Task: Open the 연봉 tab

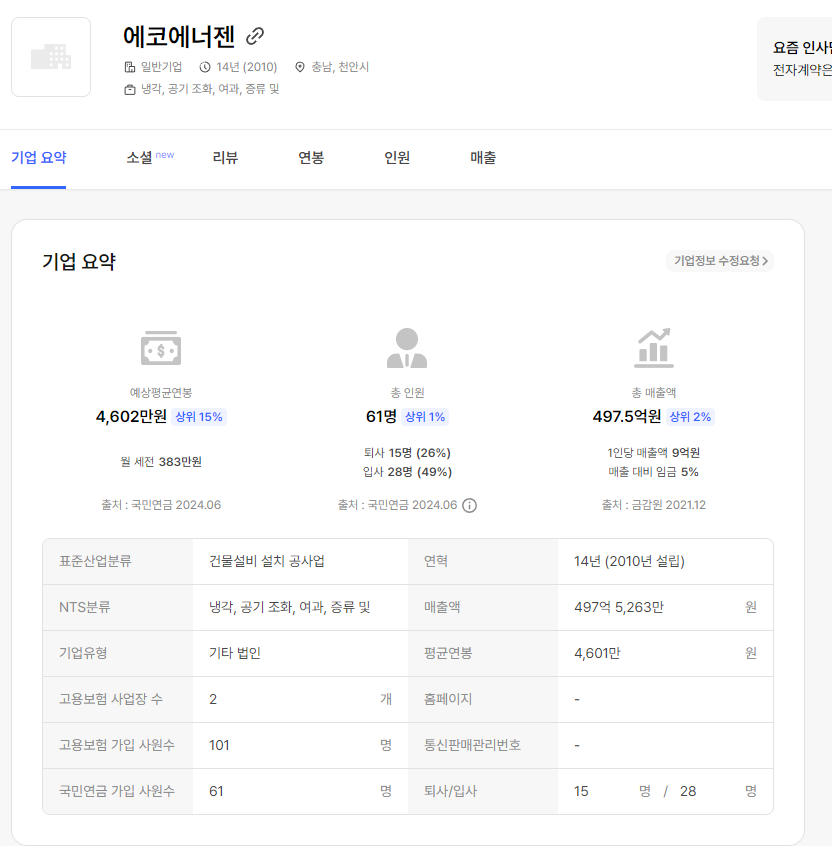Action: 311,158
